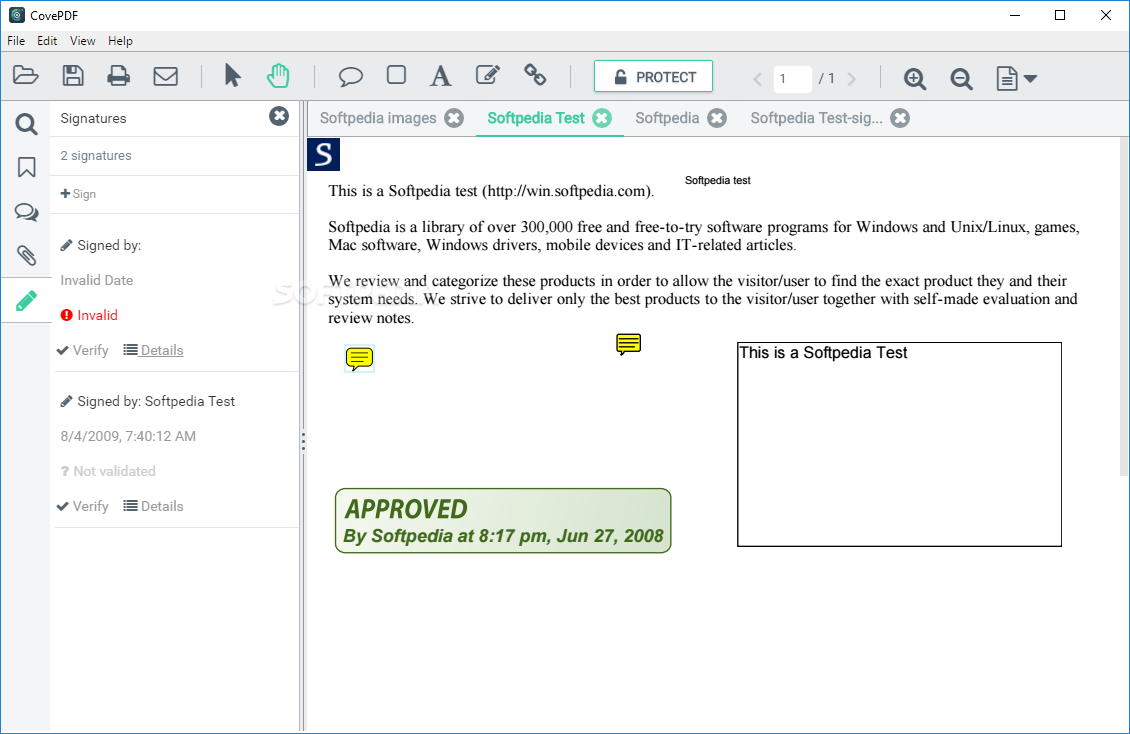Viewport: 1130px width, 734px height.
Task: Choose the comment bubble annotation tool
Action: tap(350, 76)
